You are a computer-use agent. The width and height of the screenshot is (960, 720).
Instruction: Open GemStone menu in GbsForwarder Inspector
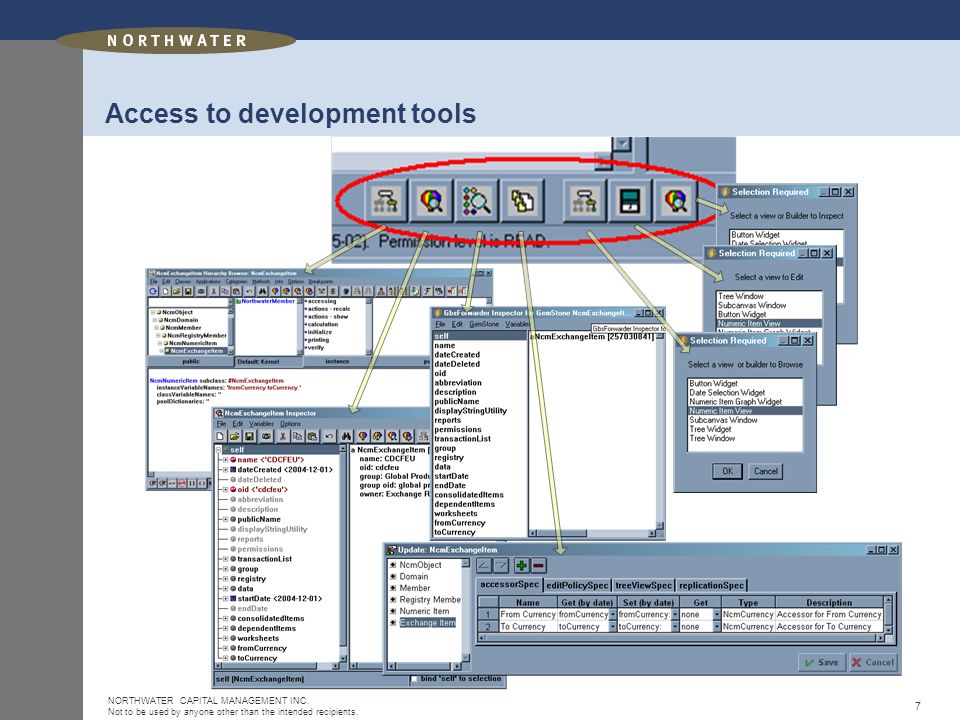coord(484,324)
